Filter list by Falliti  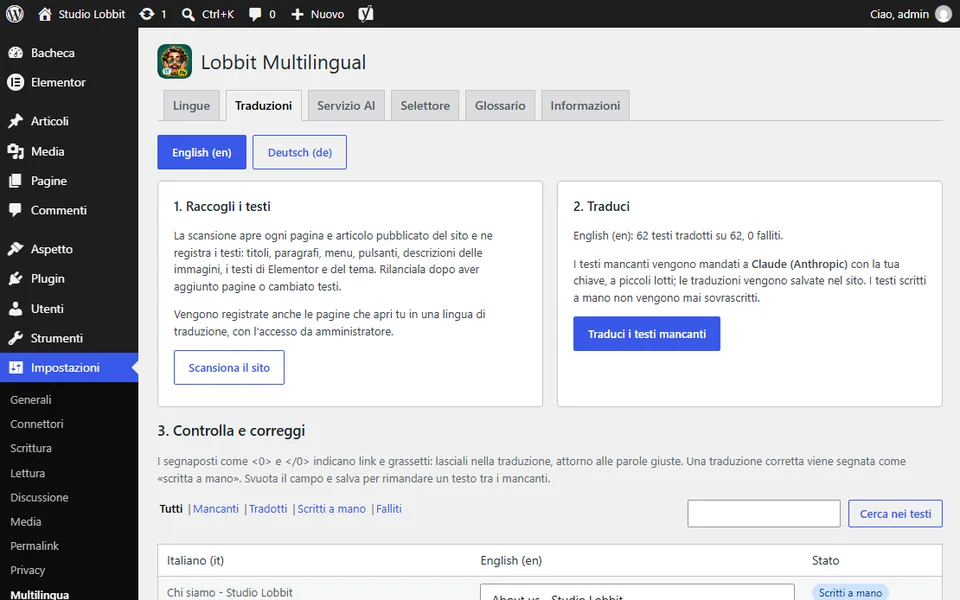[x=389, y=509]
